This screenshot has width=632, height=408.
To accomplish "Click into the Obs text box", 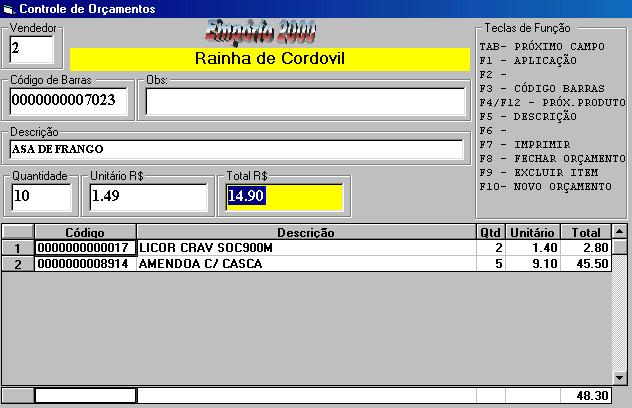I will tap(305, 101).
